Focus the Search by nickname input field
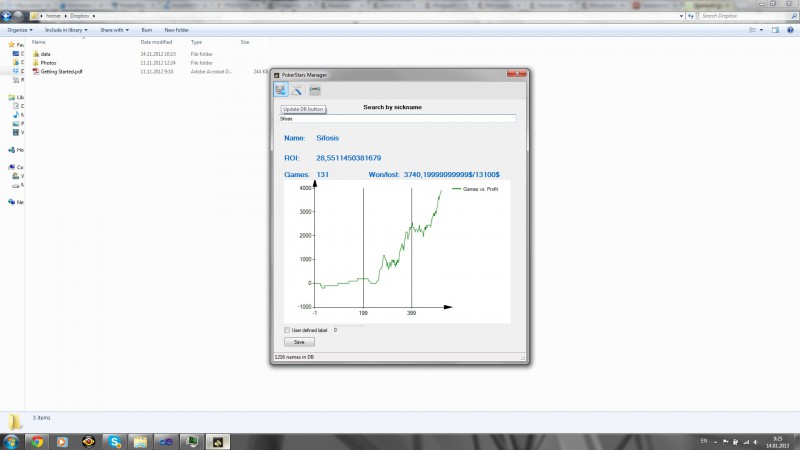Image resolution: width=800 pixels, height=450 pixels. 397,118
